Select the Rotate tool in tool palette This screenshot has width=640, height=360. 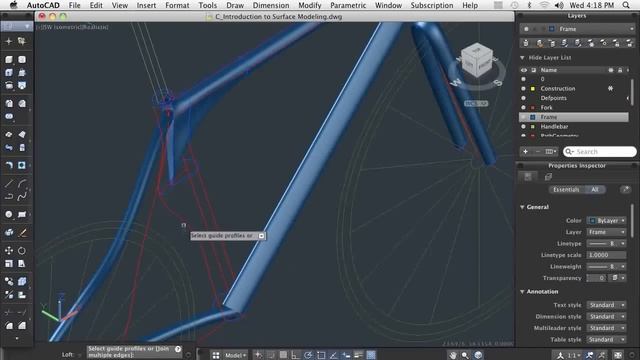point(22,250)
